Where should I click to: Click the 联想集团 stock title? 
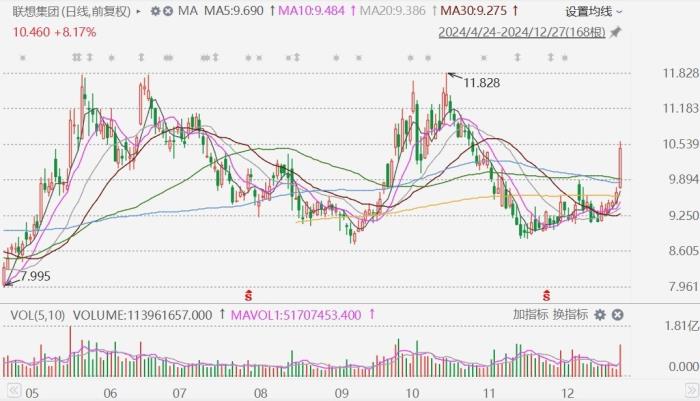pos(36,11)
